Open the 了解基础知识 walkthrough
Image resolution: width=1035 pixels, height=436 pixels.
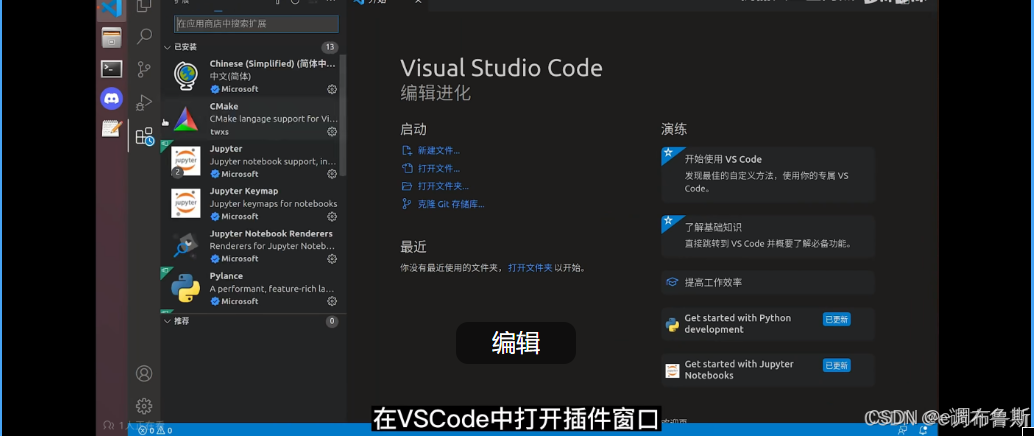click(x=768, y=235)
